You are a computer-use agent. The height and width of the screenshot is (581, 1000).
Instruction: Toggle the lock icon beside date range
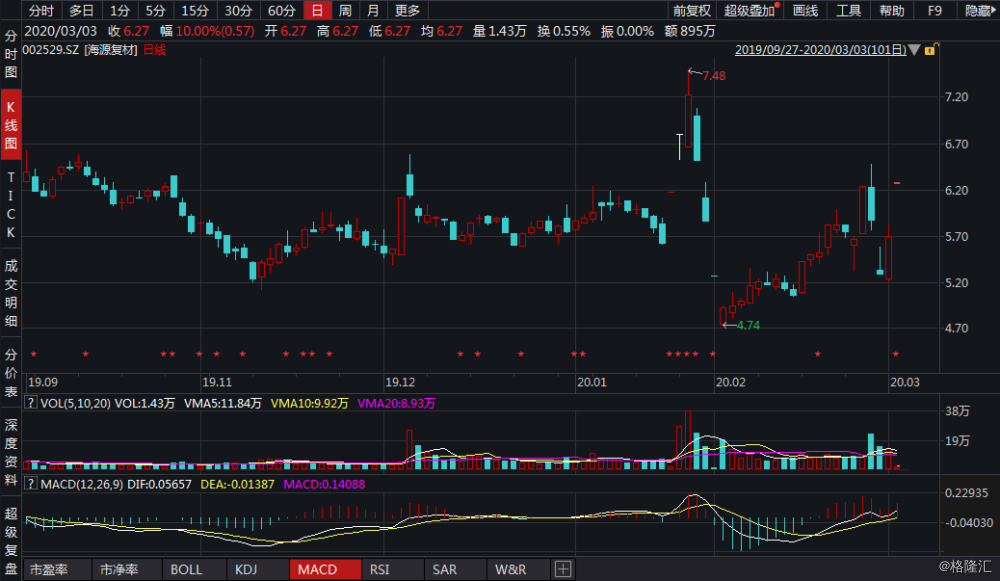point(930,49)
